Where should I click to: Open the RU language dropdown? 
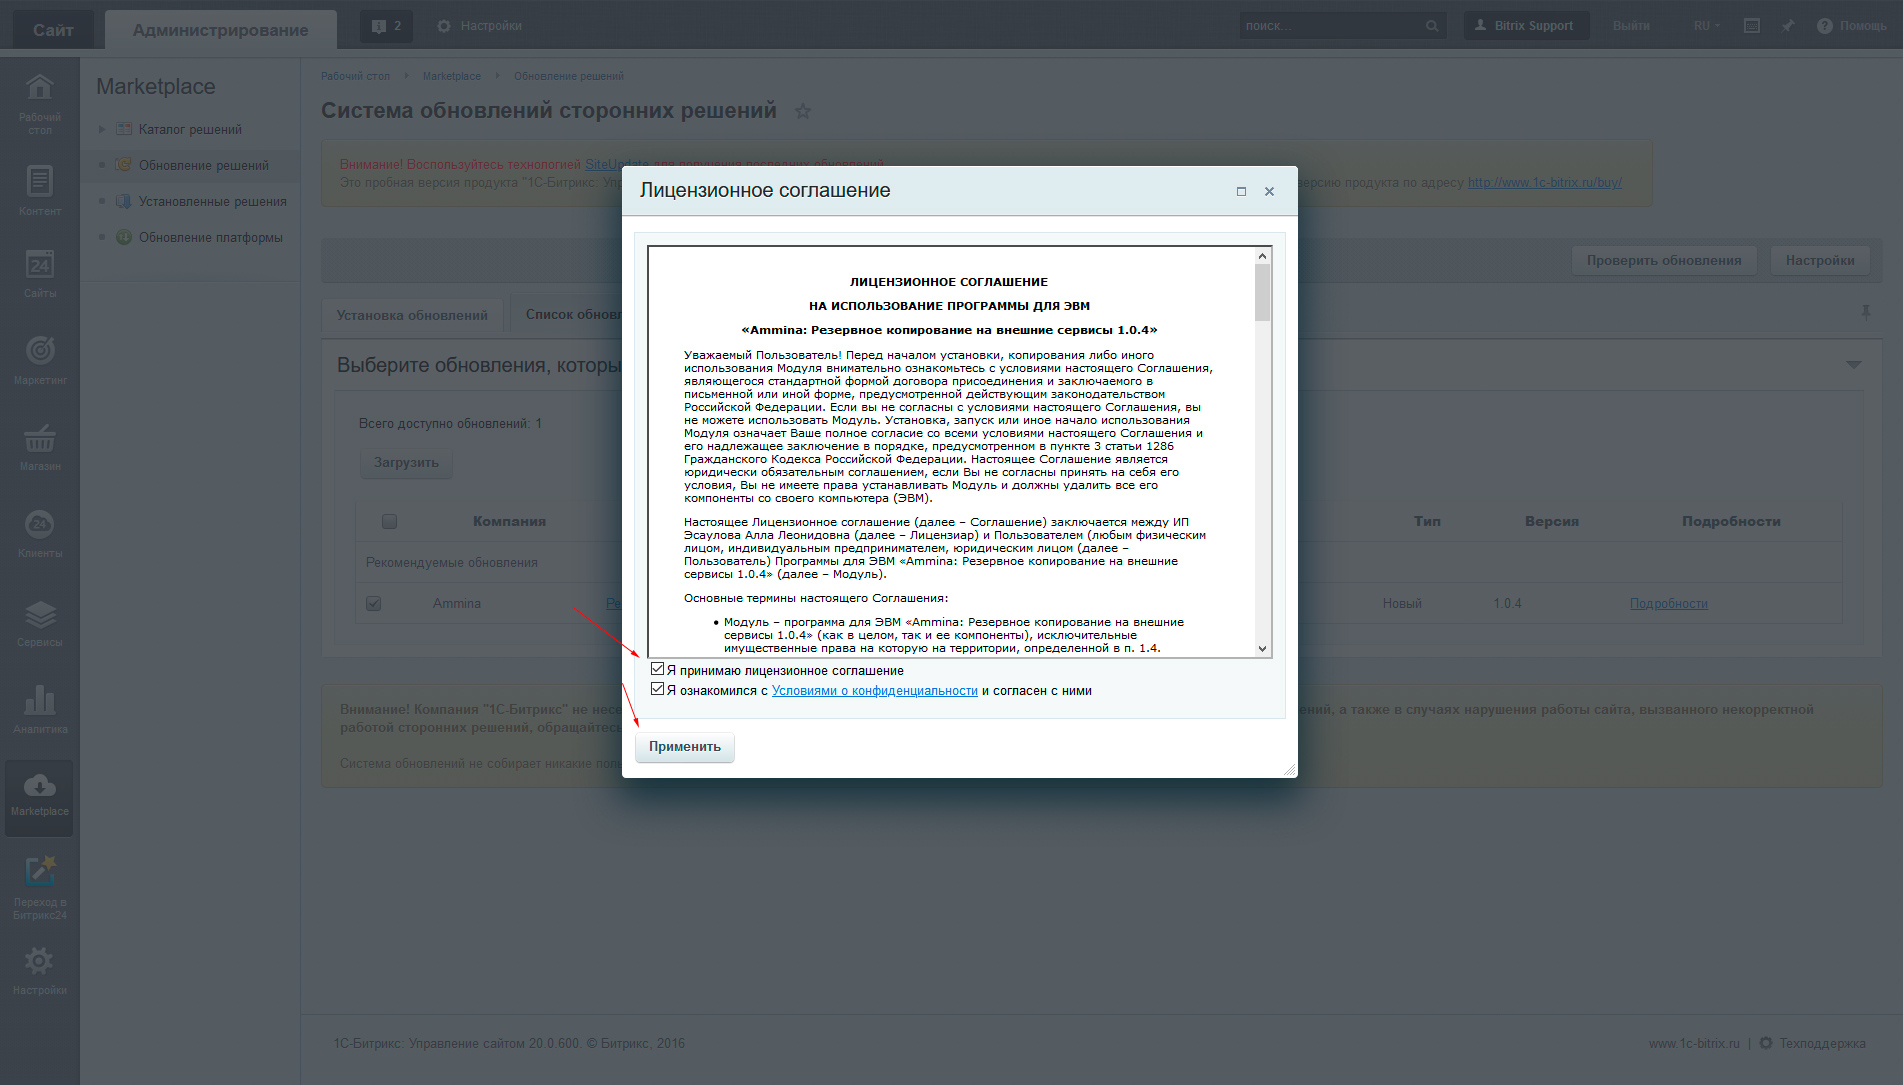click(x=1706, y=26)
